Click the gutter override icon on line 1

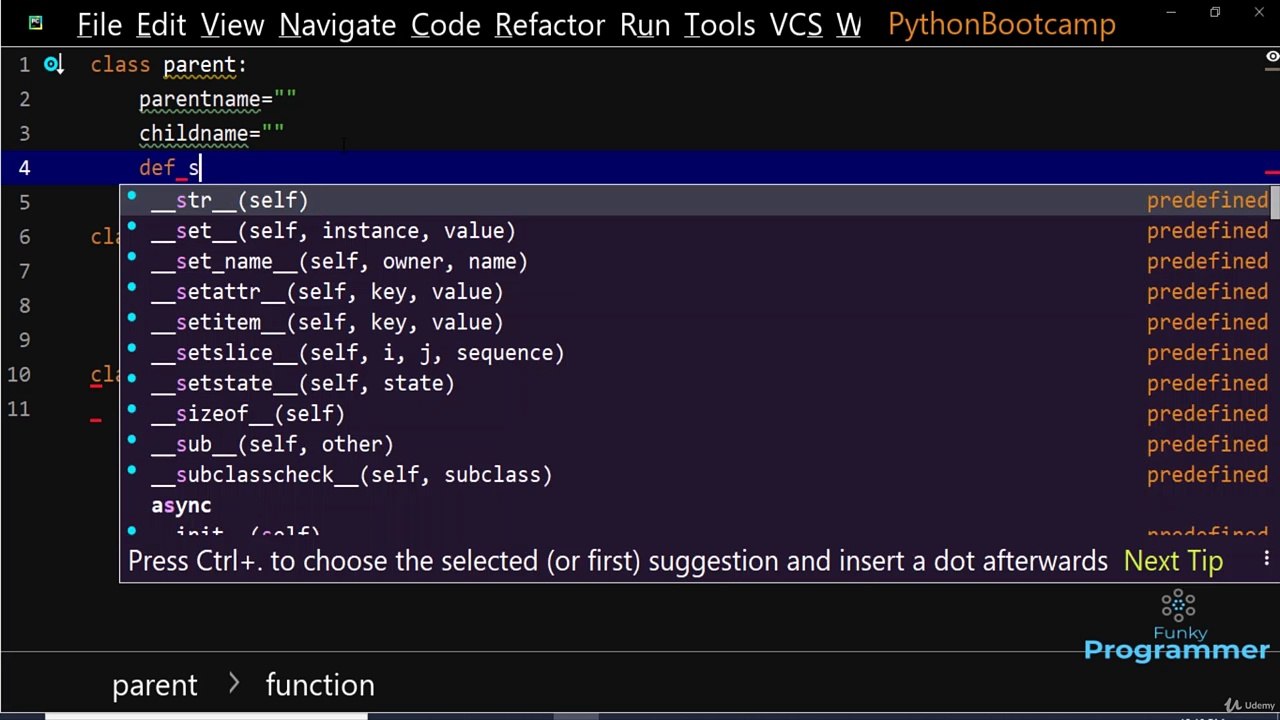click(x=53, y=65)
